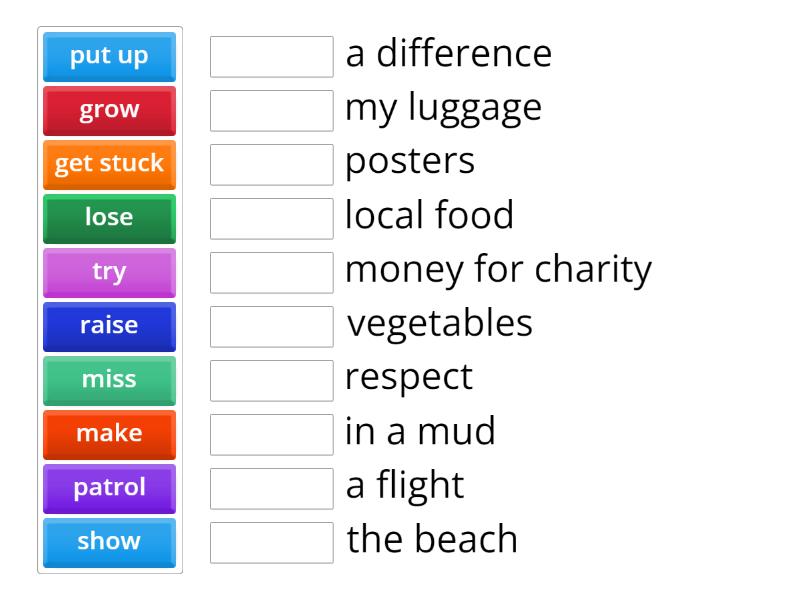The width and height of the screenshot is (800, 600).
Task: Choose the blue 'raise' tile
Action: [109, 327]
